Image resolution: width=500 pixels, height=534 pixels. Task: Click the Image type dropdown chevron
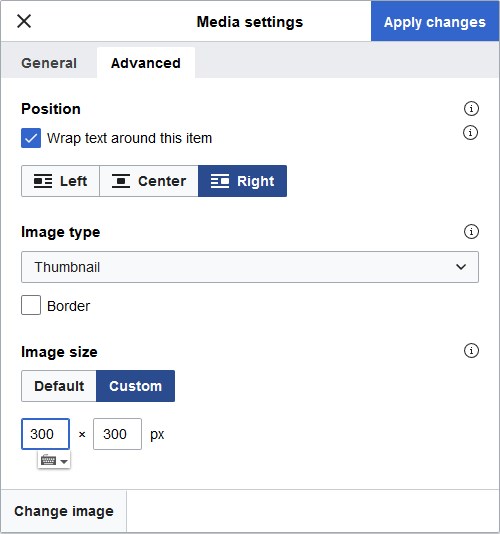pyautogui.click(x=461, y=267)
